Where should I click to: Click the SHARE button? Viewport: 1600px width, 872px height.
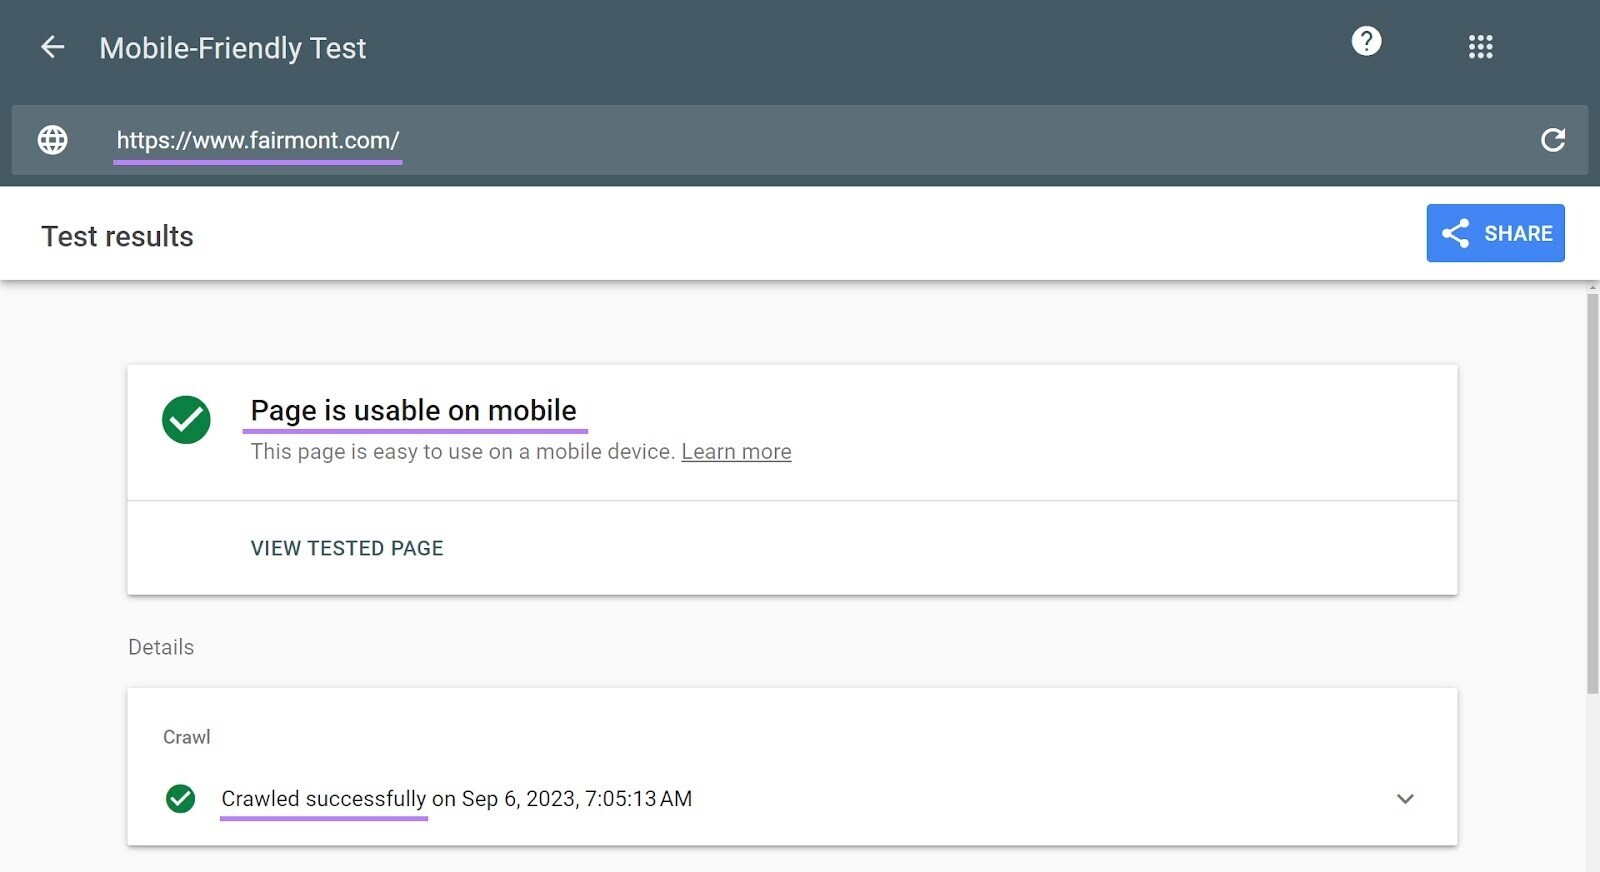click(x=1495, y=233)
